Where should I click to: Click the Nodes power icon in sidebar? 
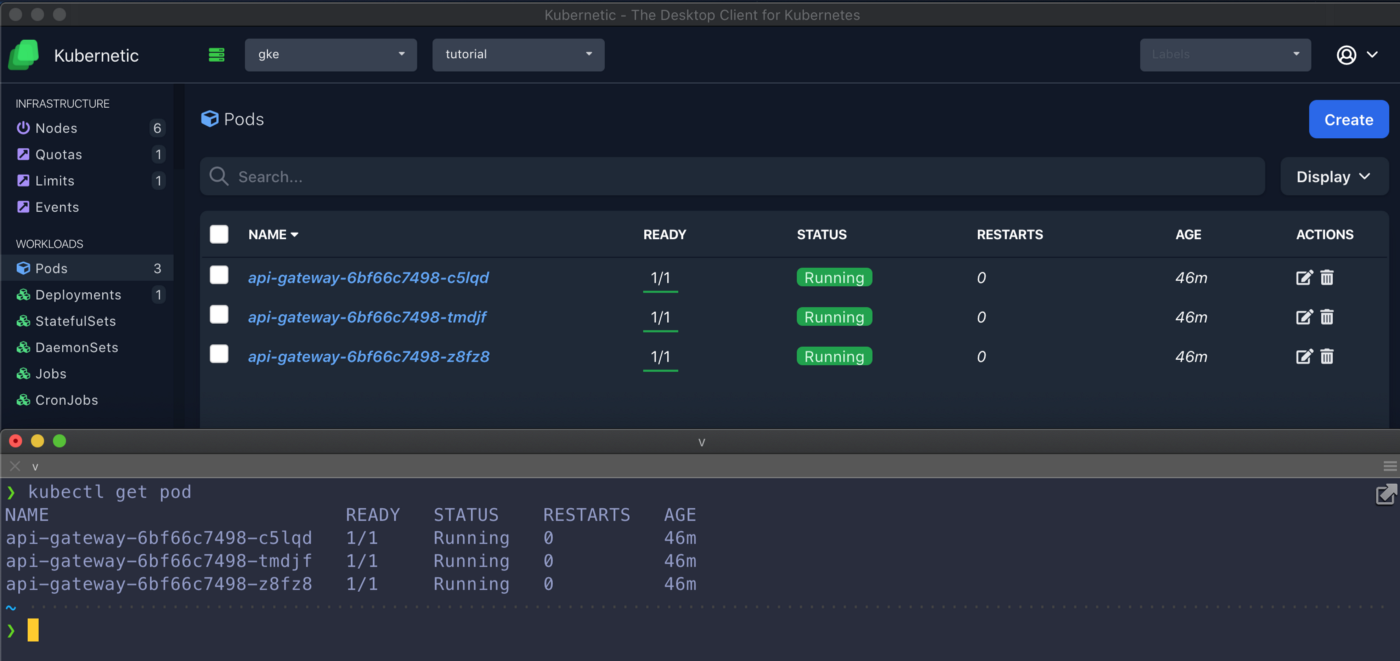pyautogui.click(x=24, y=128)
